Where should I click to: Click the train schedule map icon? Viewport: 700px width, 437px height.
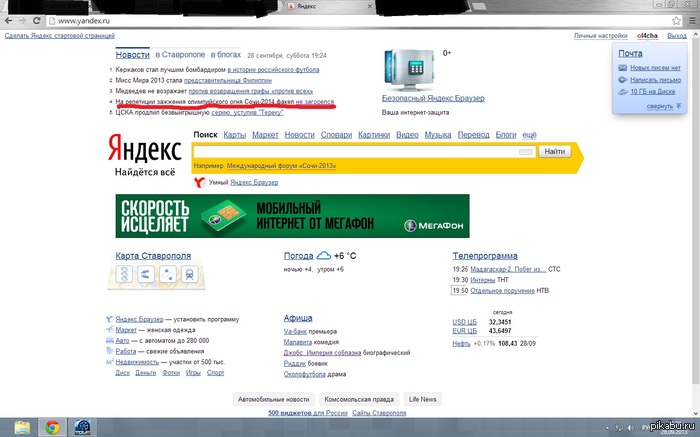[x=188, y=273]
